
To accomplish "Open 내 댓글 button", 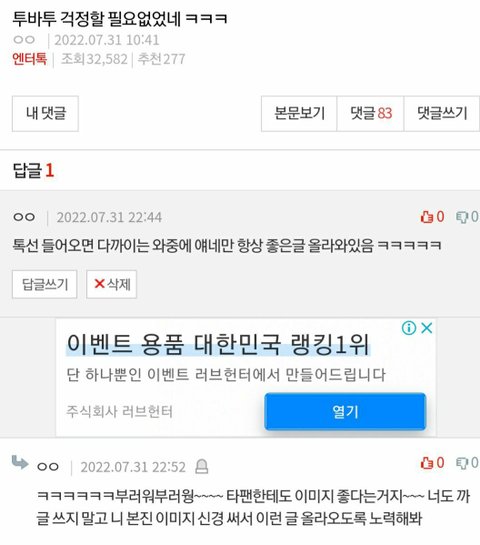I will coord(45,114).
